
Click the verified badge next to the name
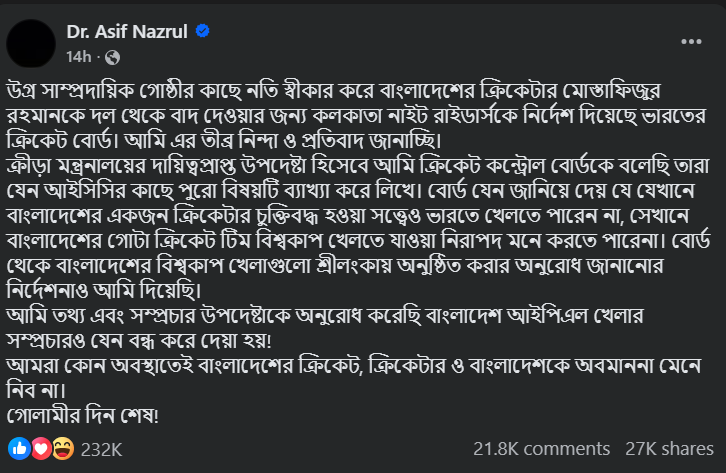[x=203, y=31]
